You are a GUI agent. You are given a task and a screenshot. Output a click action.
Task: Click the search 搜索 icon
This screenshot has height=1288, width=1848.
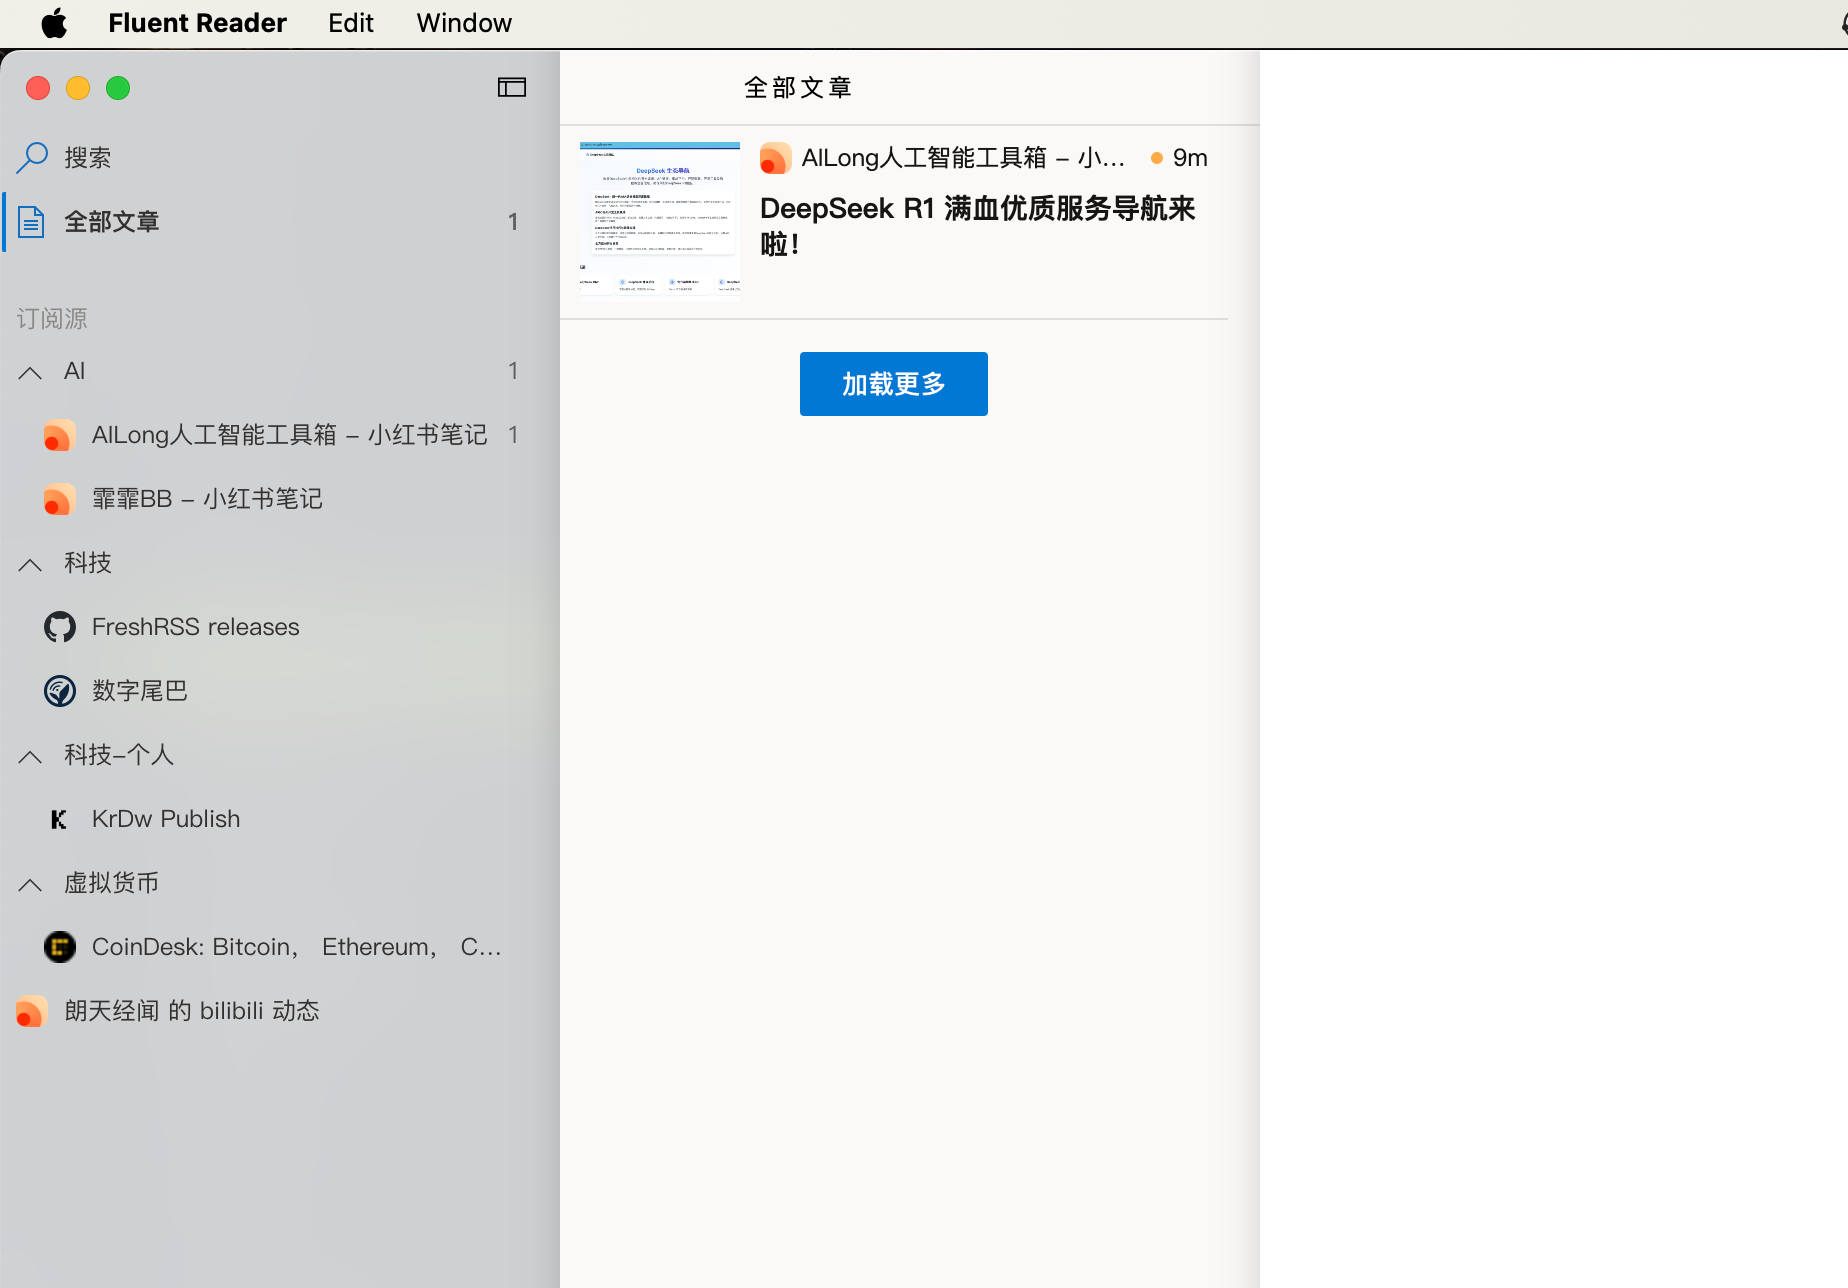(x=32, y=157)
